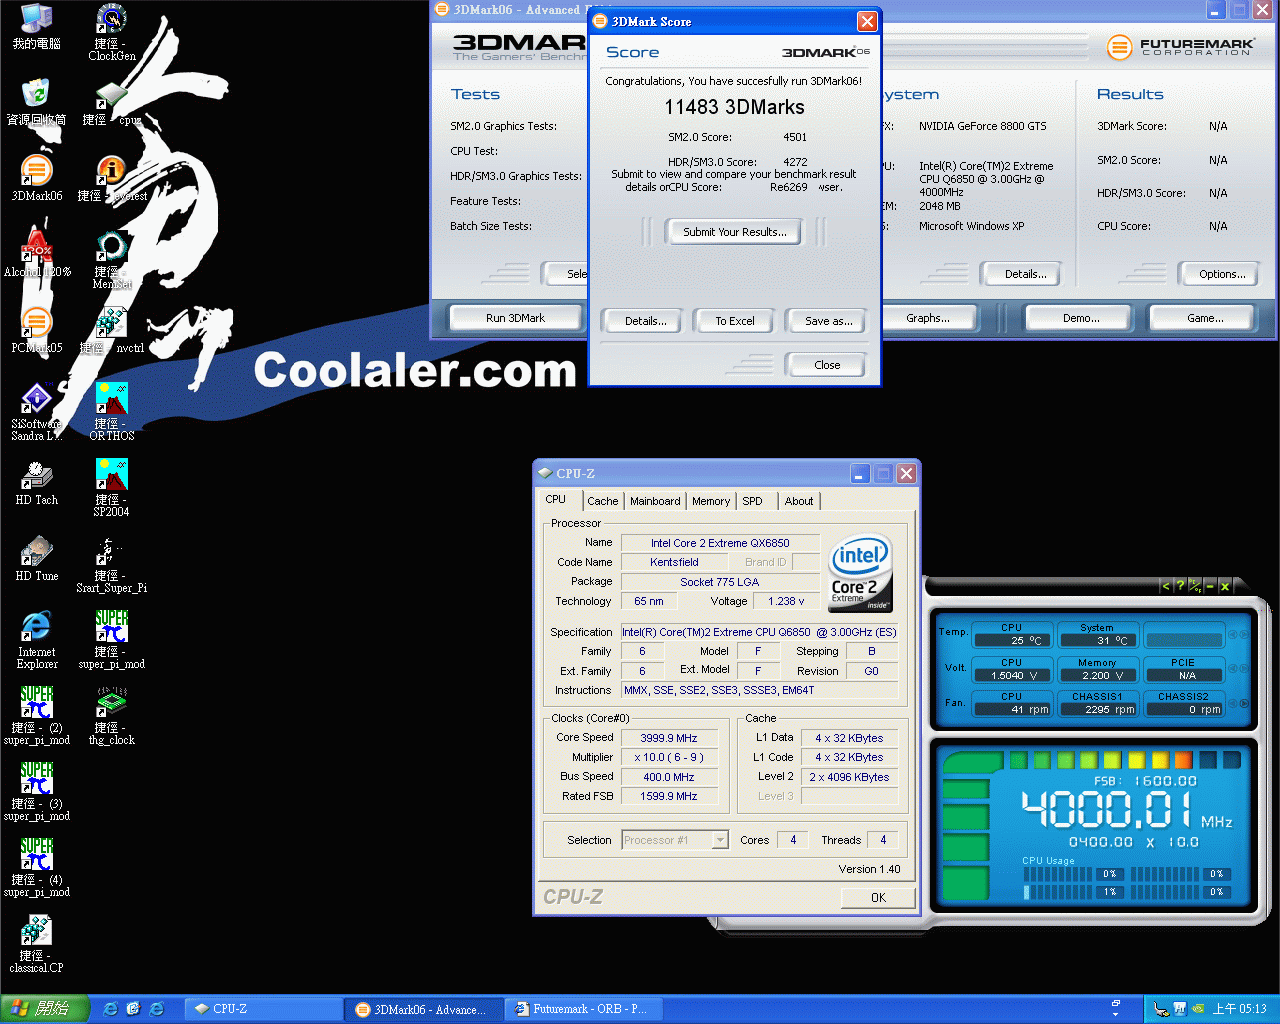Screen dimensions: 1280x1024
Task: Click Details in the 3DMark Score dialog
Action: [x=645, y=321]
